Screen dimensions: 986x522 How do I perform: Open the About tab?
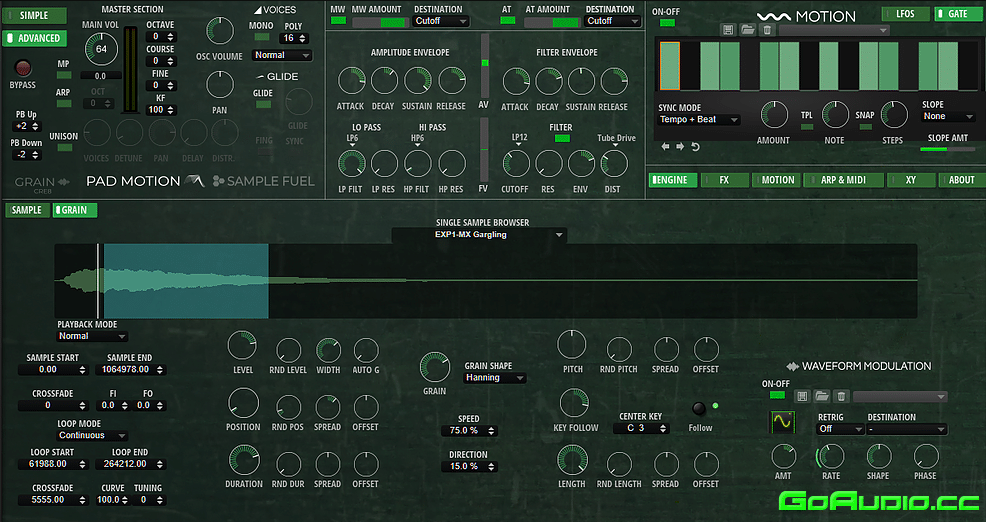pos(961,180)
